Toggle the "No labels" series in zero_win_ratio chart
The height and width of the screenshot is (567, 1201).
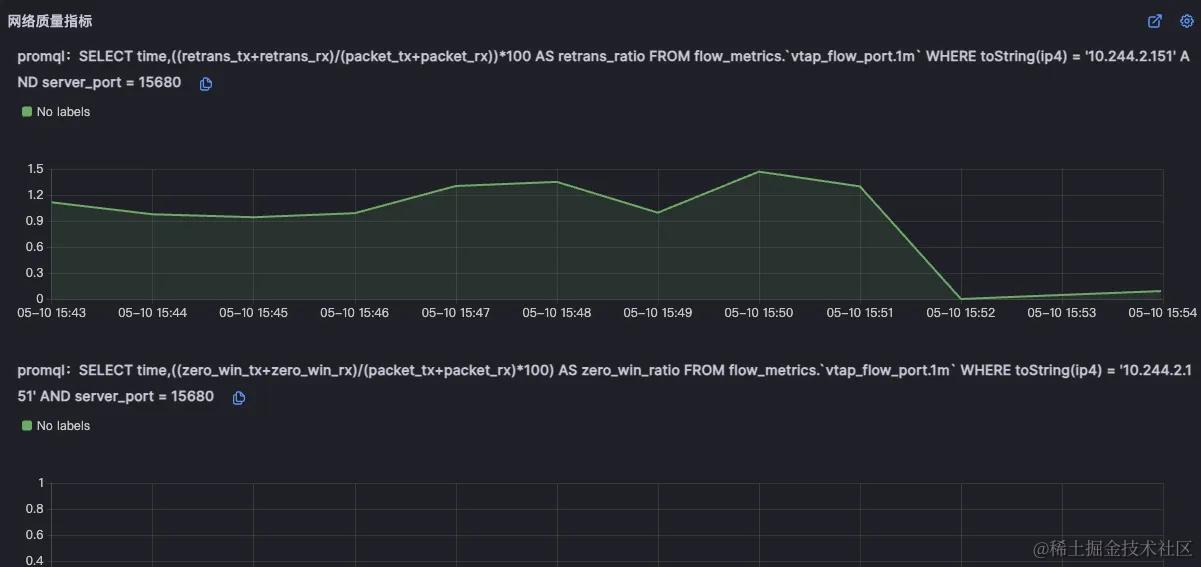coord(63,426)
